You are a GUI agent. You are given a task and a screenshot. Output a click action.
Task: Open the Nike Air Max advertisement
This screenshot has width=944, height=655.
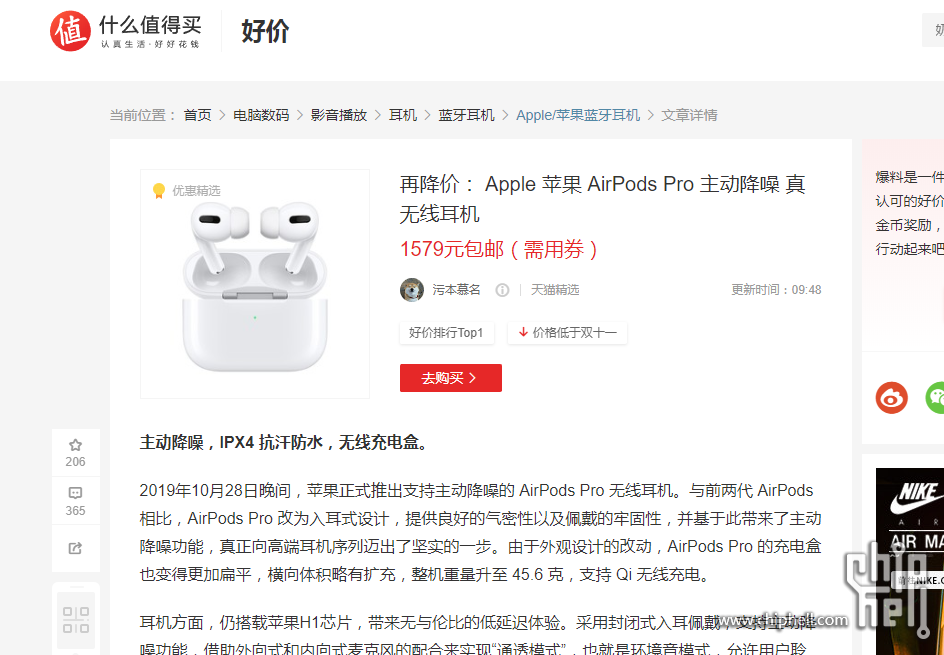click(x=910, y=561)
